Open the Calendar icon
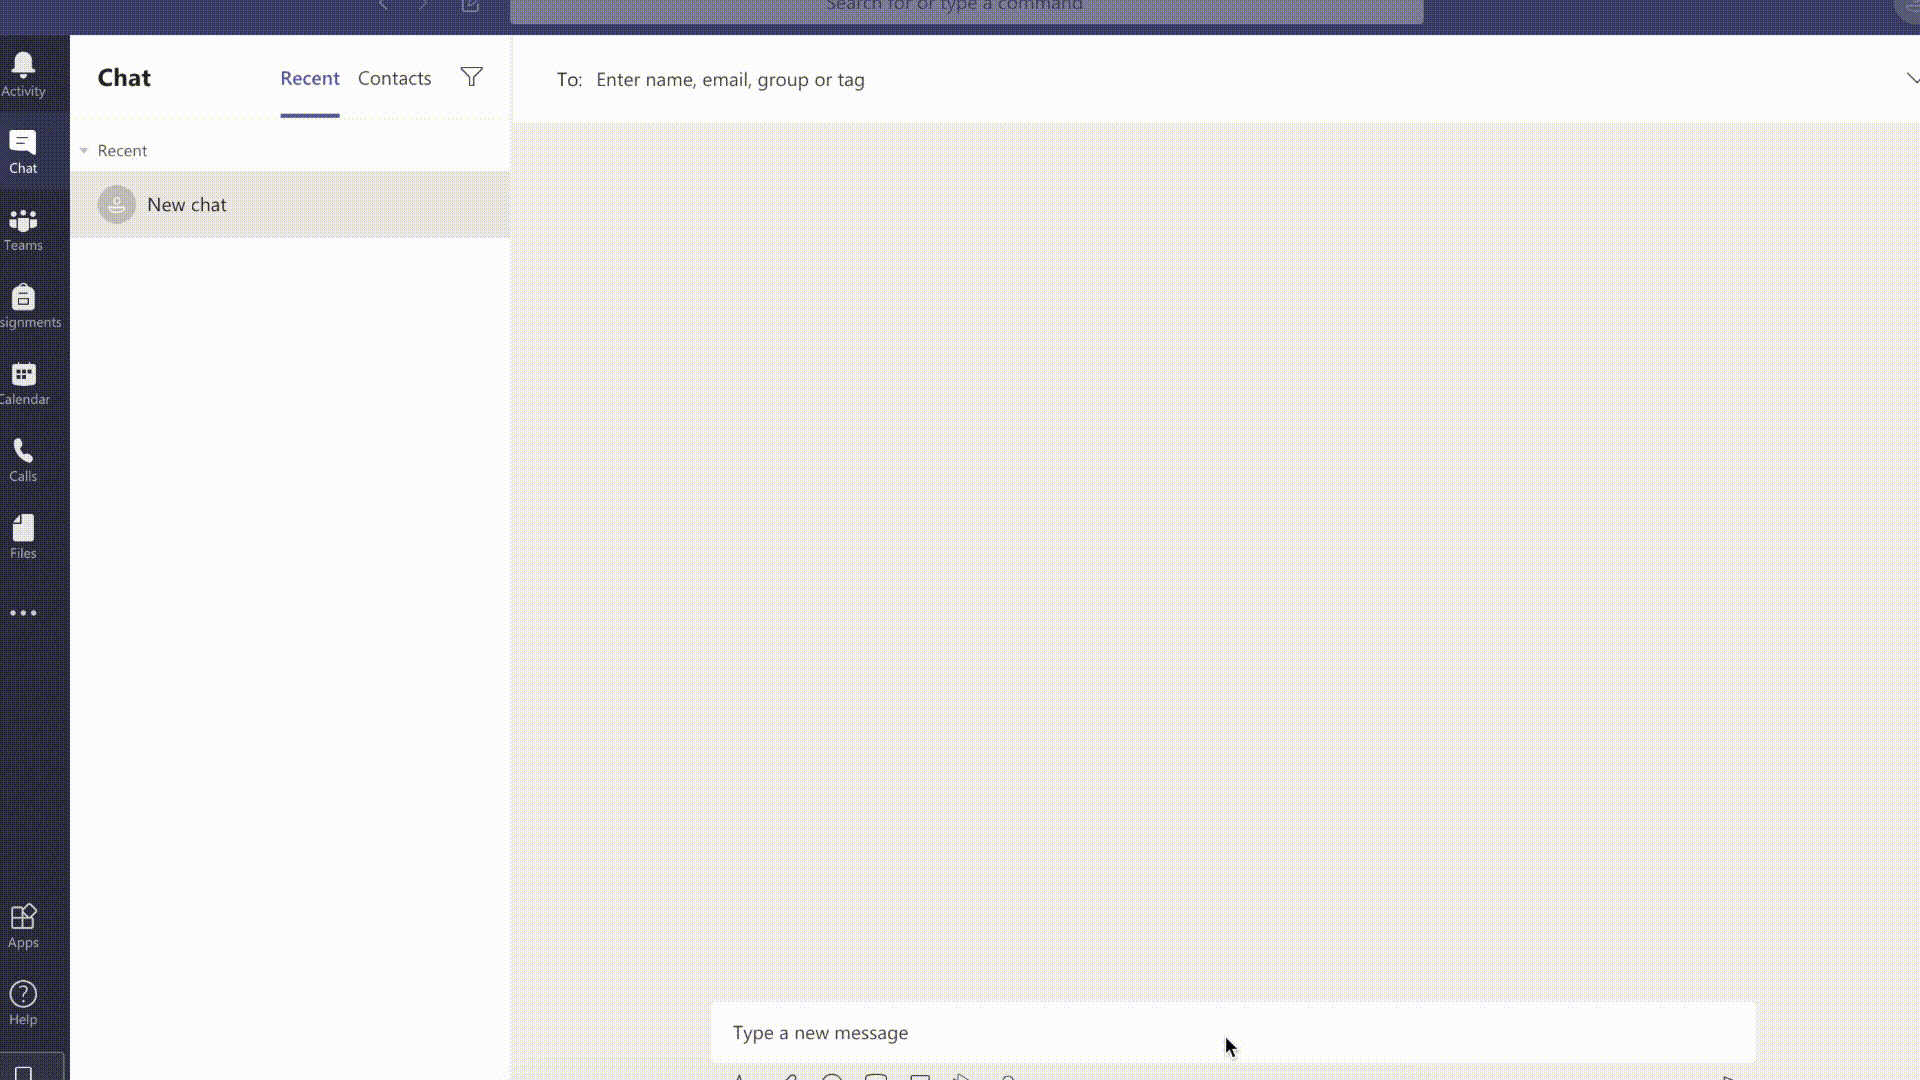The width and height of the screenshot is (1920, 1080). tap(23, 383)
